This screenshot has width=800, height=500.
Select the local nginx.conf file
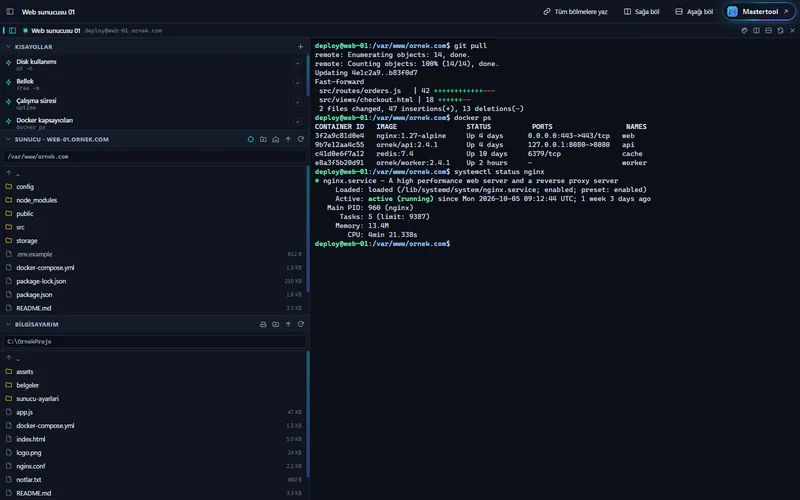153,466
